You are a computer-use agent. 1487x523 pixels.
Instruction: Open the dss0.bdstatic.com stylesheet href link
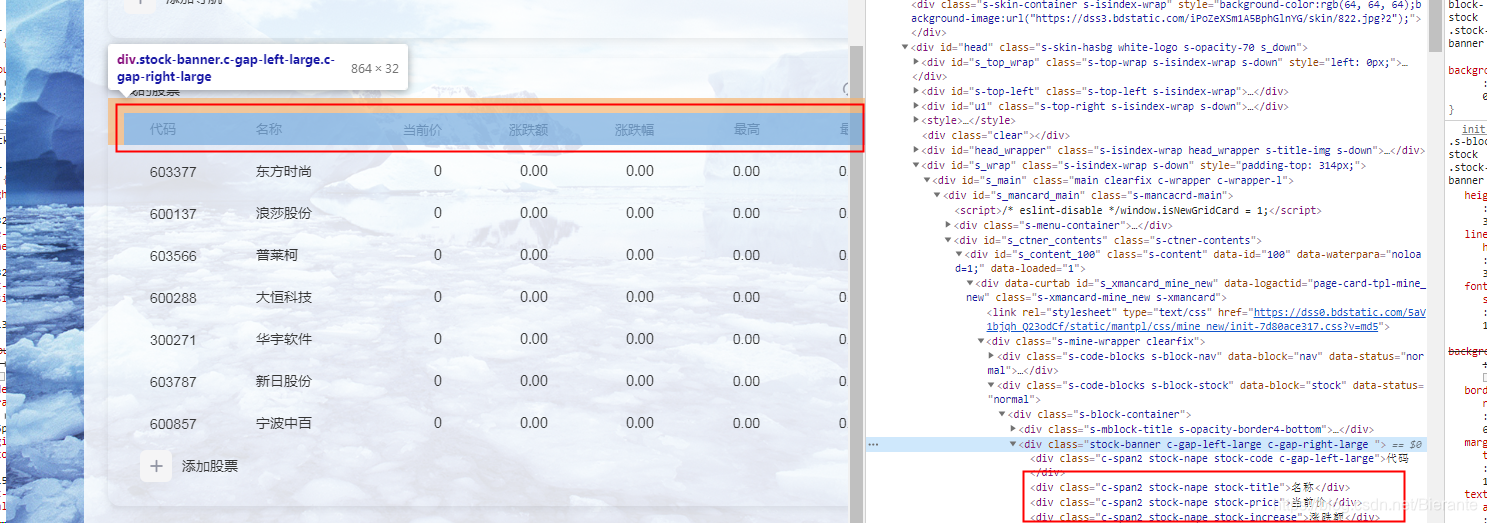click(1206, 319)
